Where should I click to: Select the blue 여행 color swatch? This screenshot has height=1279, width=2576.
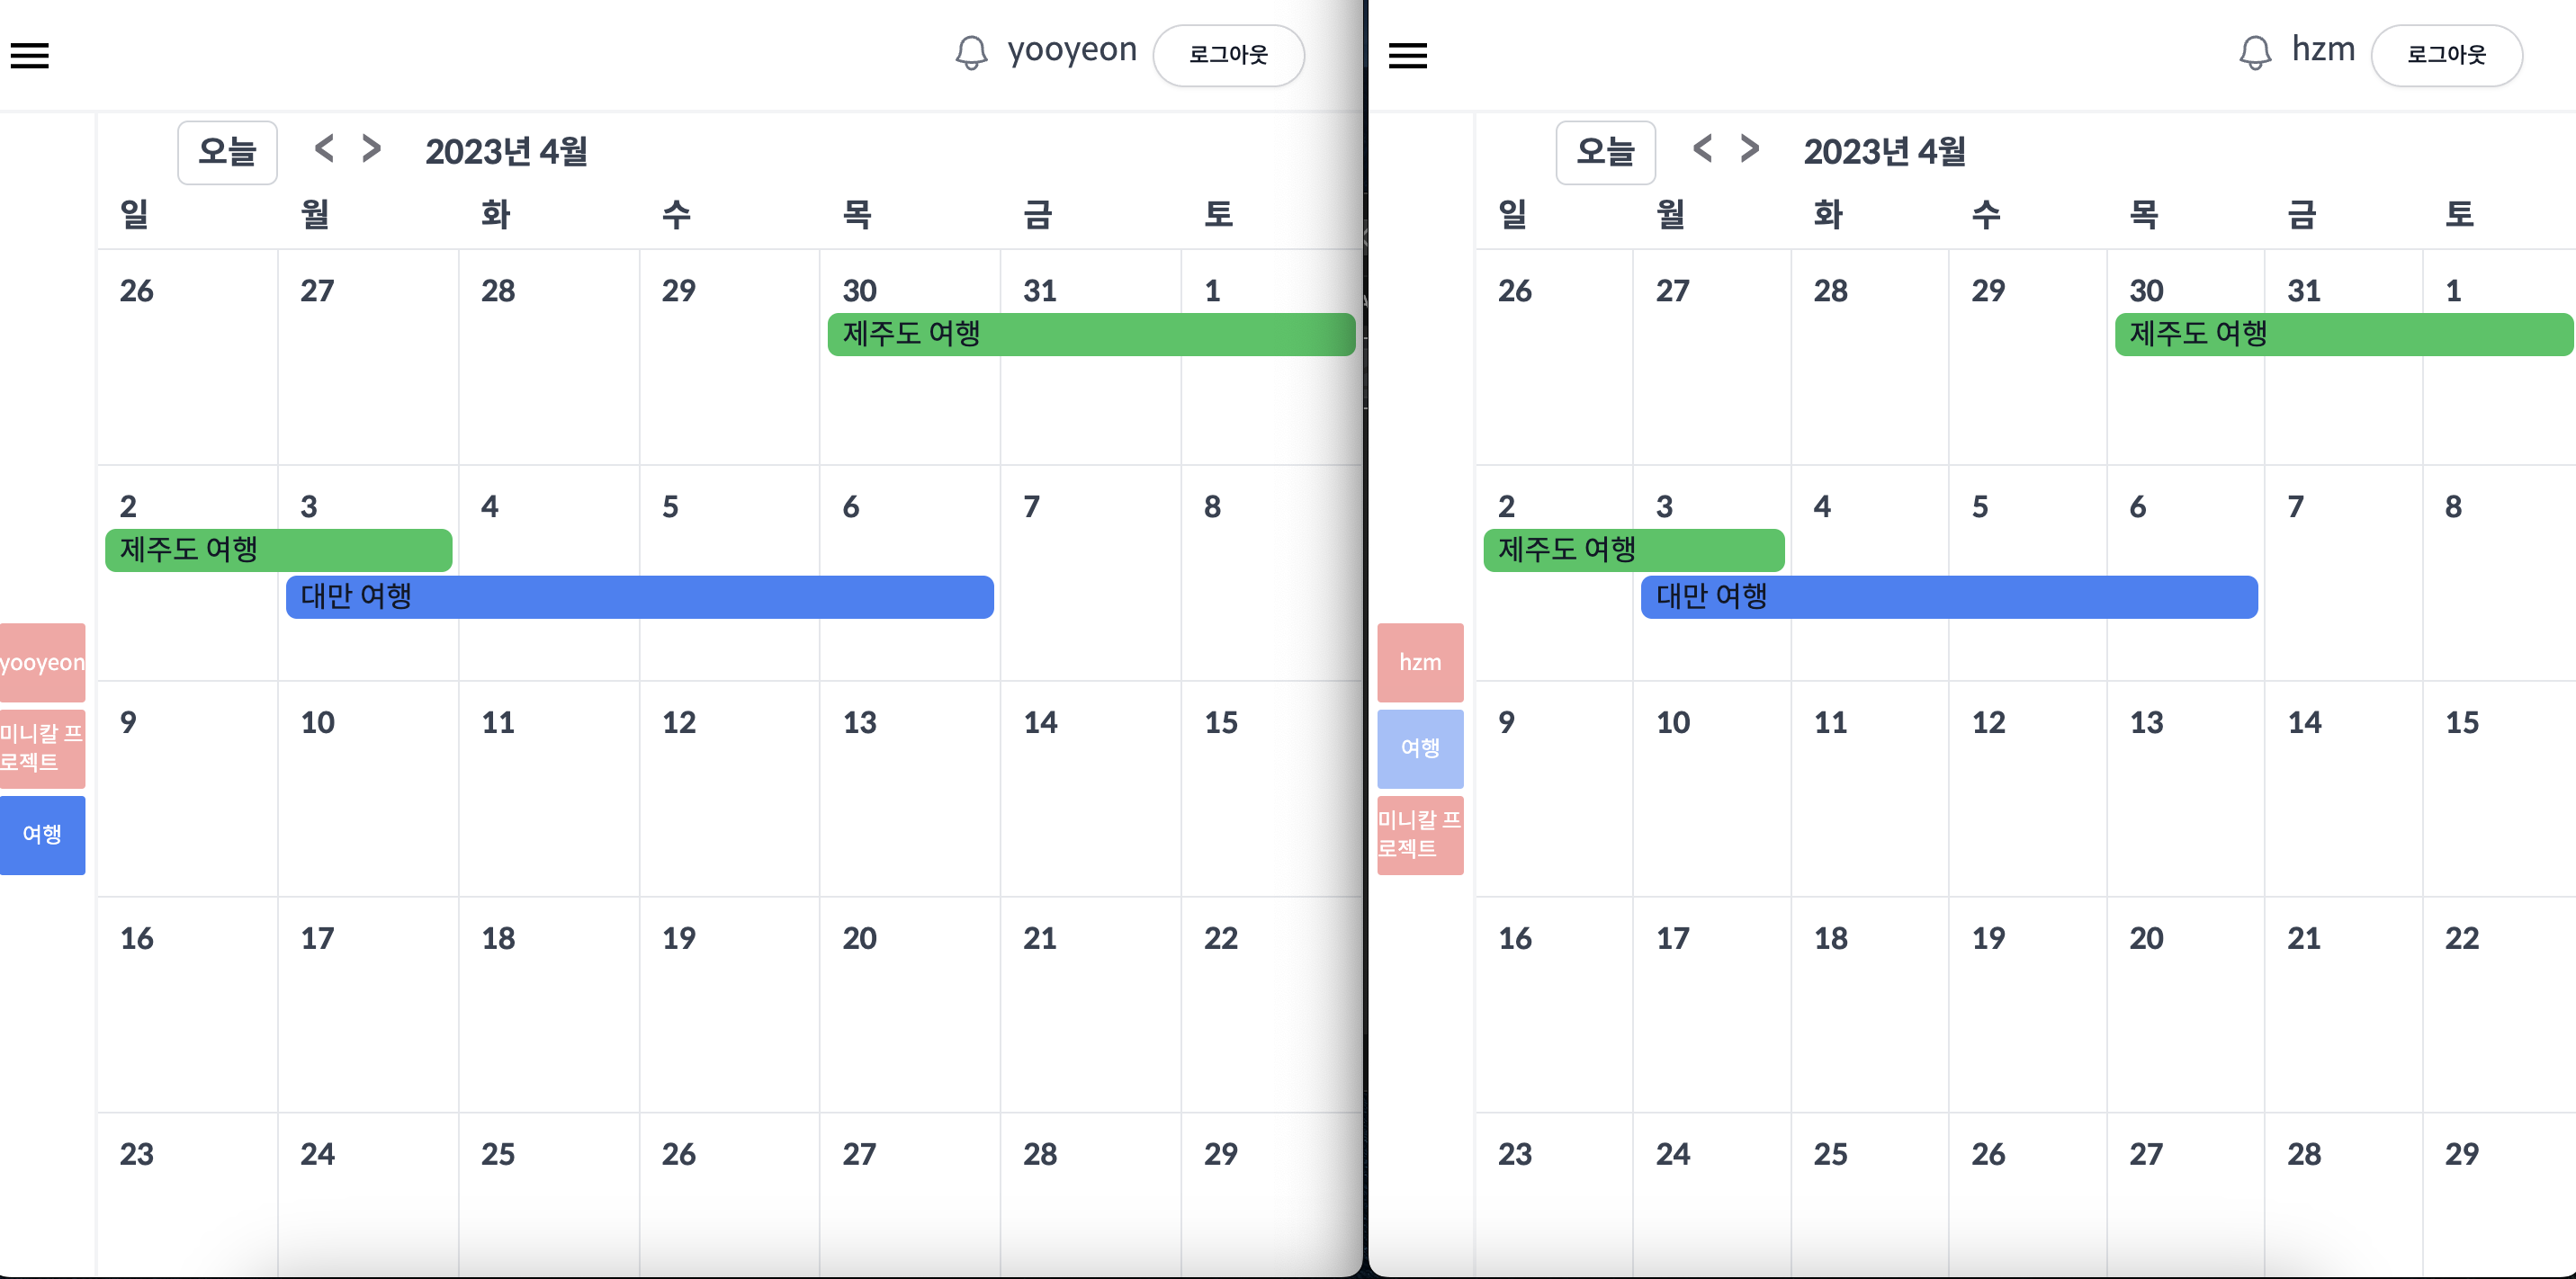coord(43,835)
